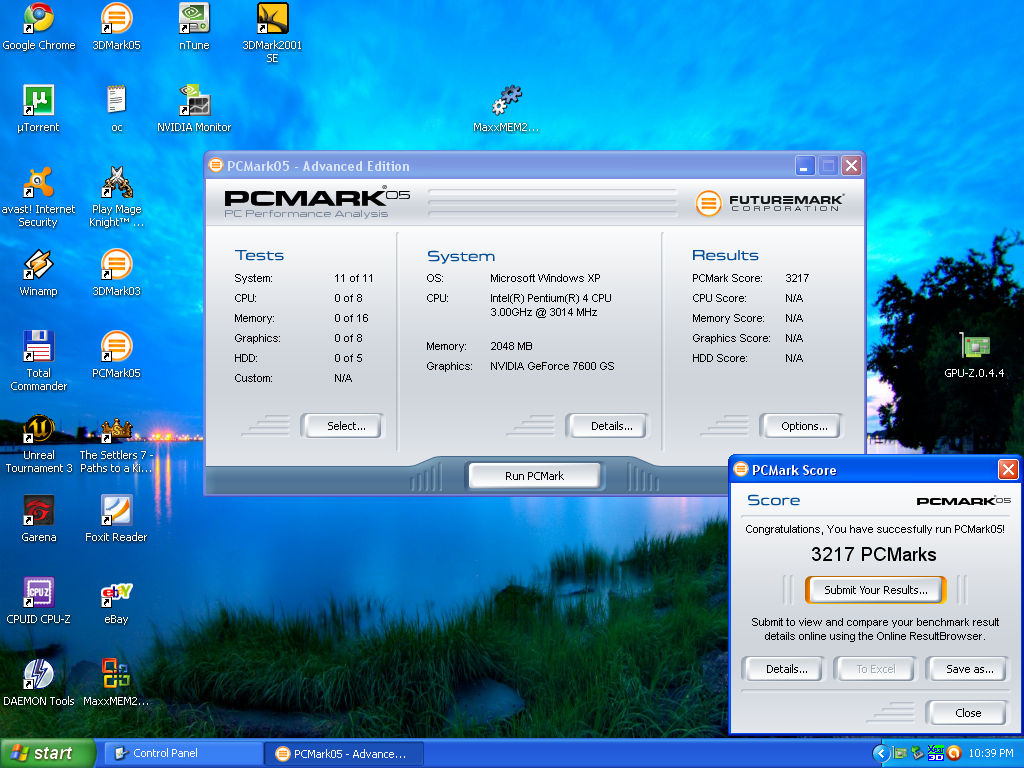Image resolution: width=1024 pixels, height=768 pixels.
Task: Click the Save as... button
Action: pos(966,669)
